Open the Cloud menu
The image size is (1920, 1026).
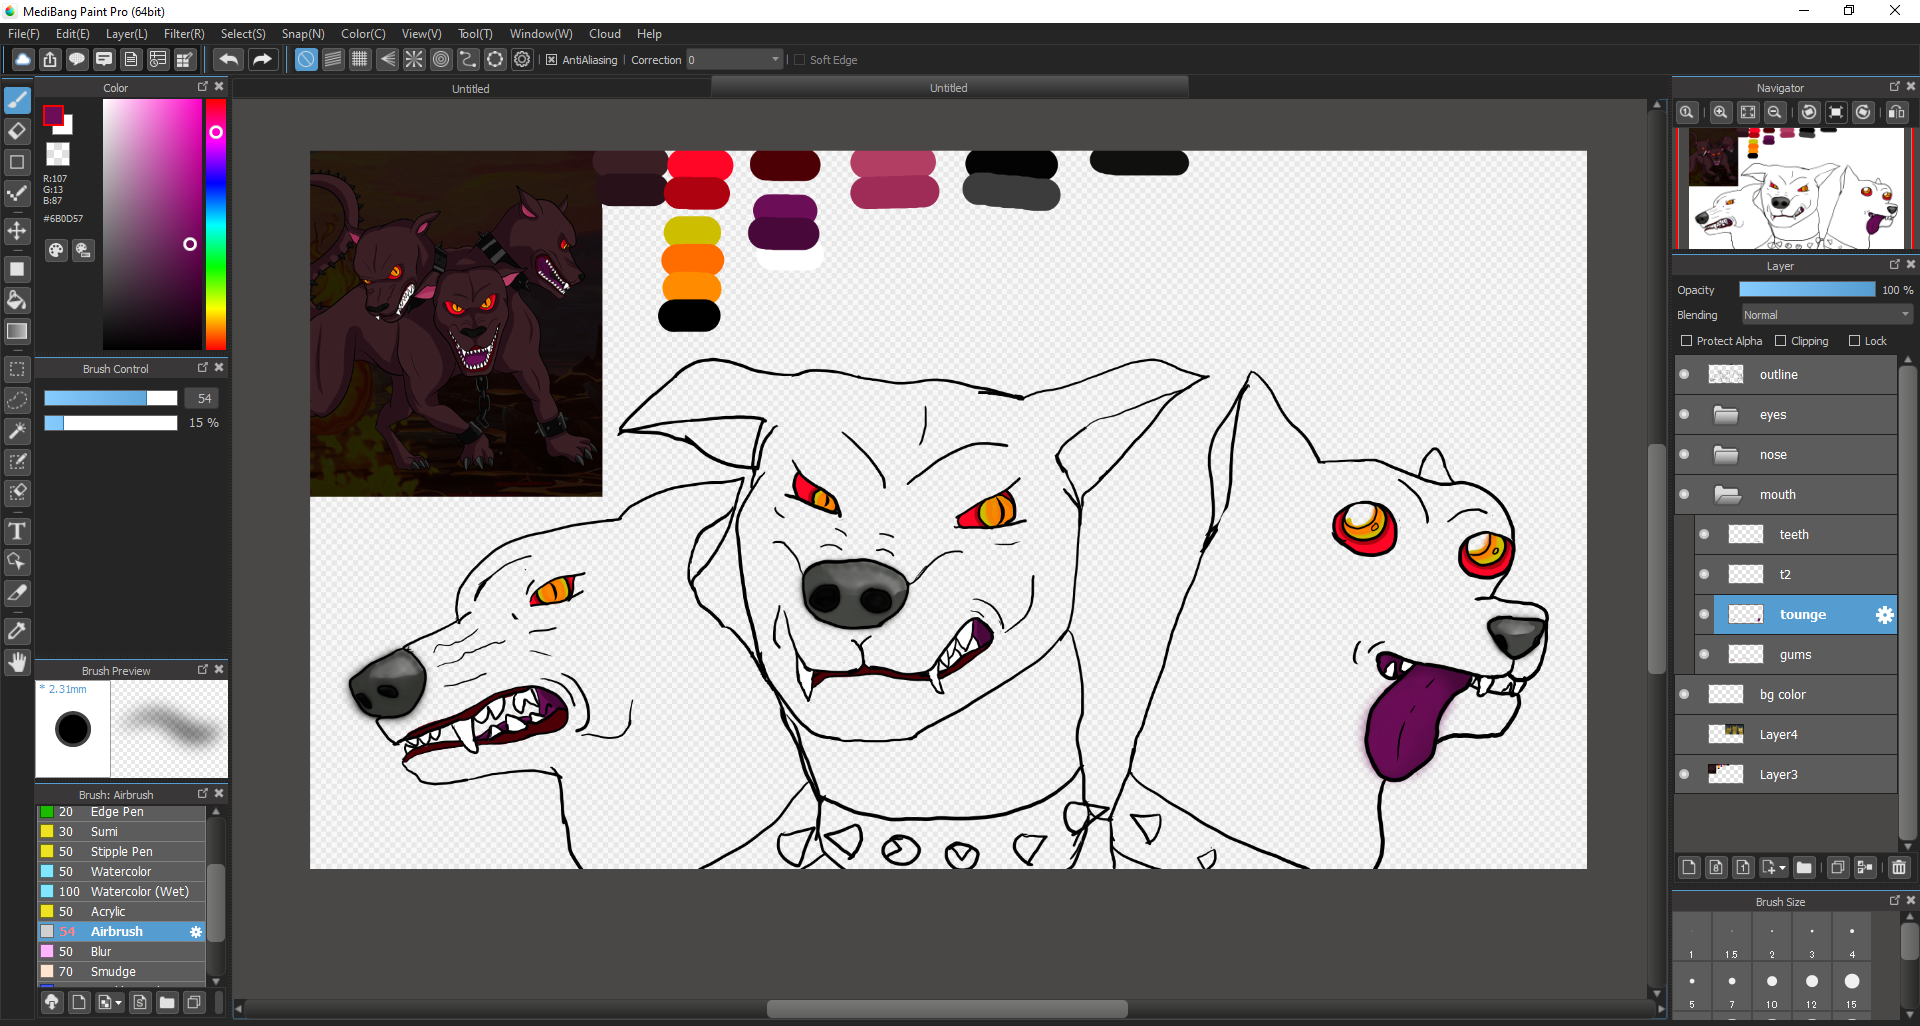coord(605,34)
